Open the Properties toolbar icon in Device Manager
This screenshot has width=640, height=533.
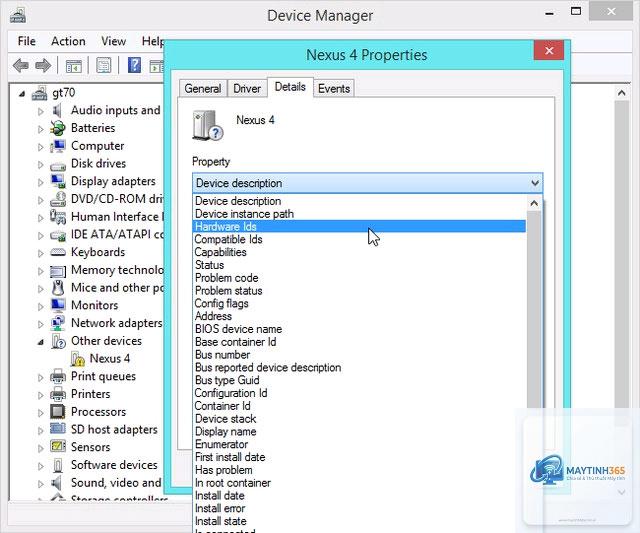pos(103,65)
